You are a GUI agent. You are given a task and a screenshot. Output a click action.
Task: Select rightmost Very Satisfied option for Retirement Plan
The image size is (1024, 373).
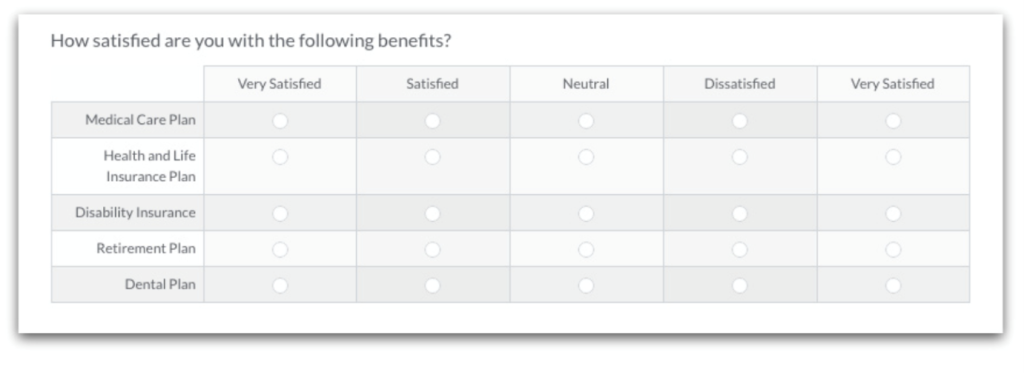point(893,250)
